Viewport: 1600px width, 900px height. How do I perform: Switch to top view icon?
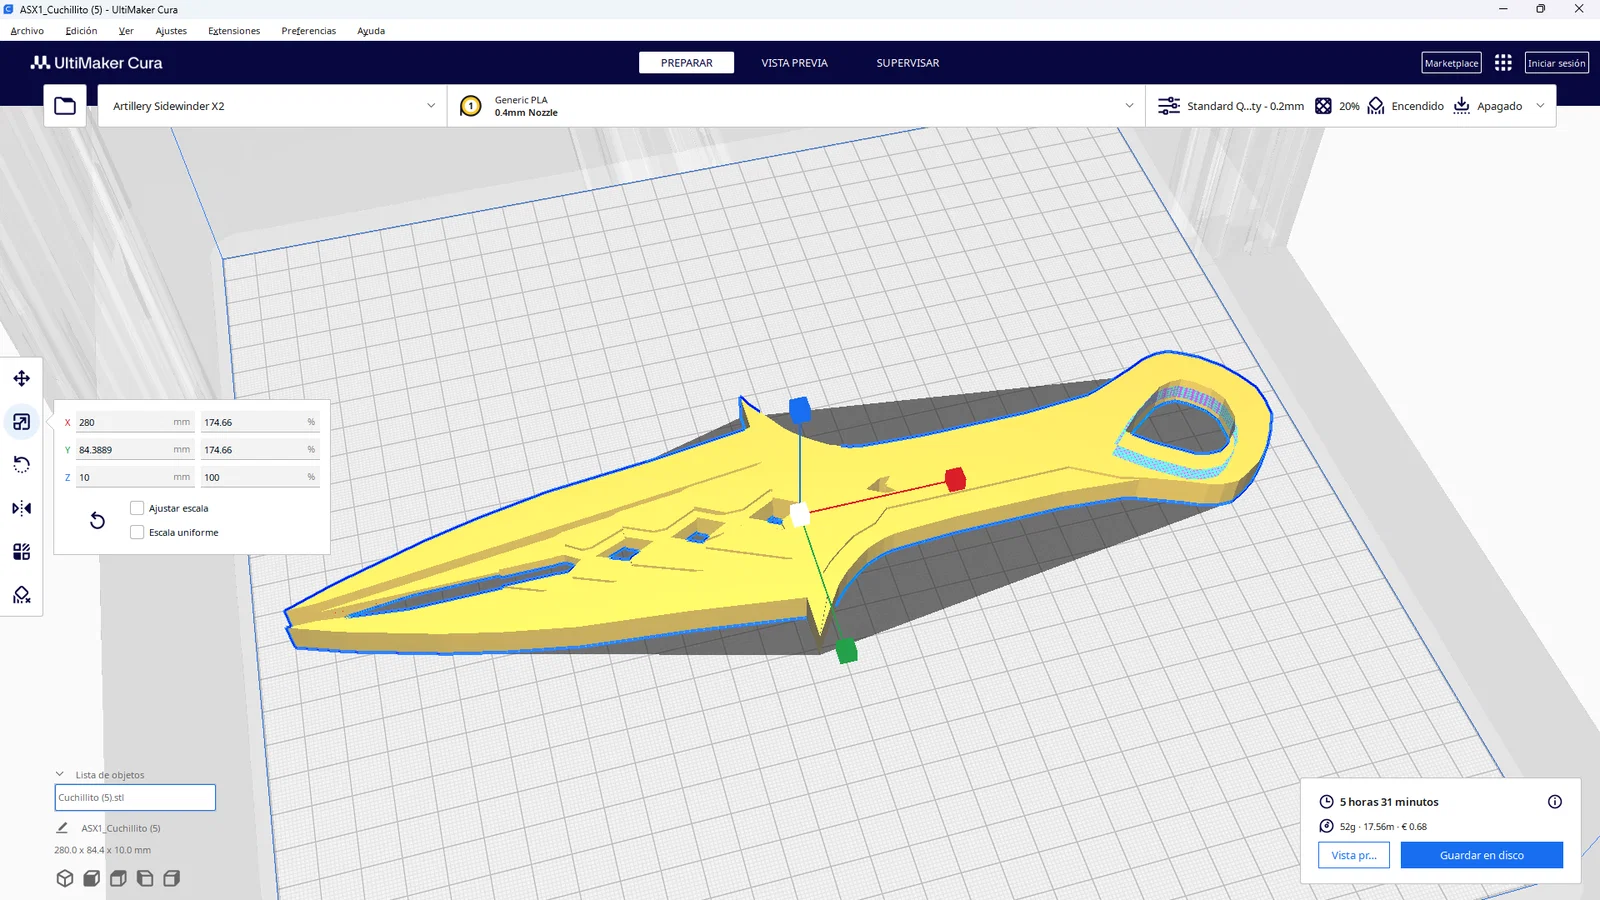tap(118, 878)
